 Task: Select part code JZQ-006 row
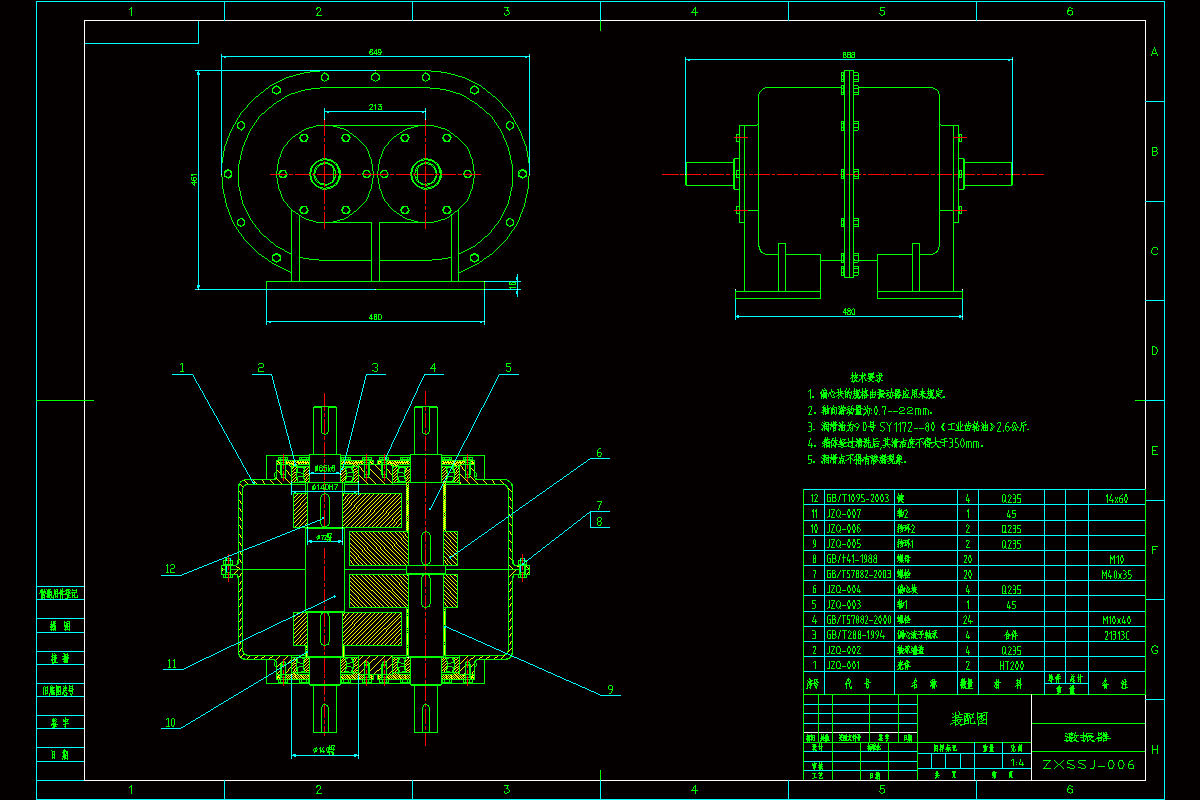click(846, 528)
